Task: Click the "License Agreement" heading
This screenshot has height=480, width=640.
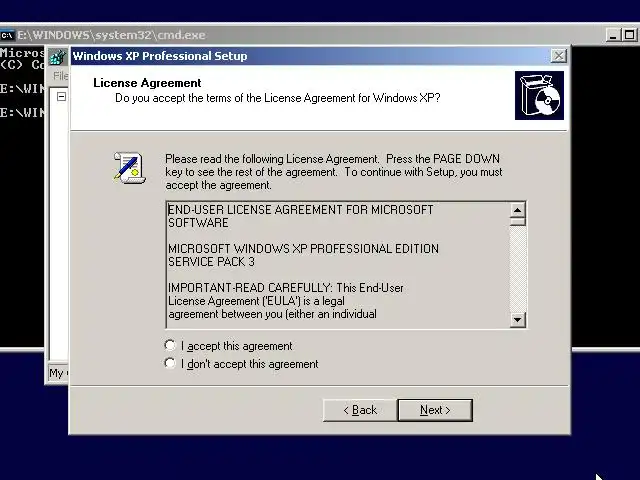Action: (147, 83)
